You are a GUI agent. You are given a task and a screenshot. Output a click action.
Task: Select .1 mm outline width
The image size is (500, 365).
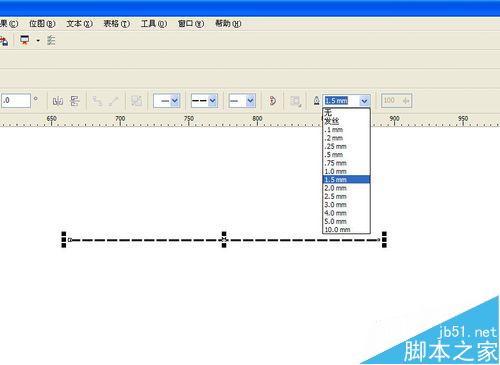(346, 130)
